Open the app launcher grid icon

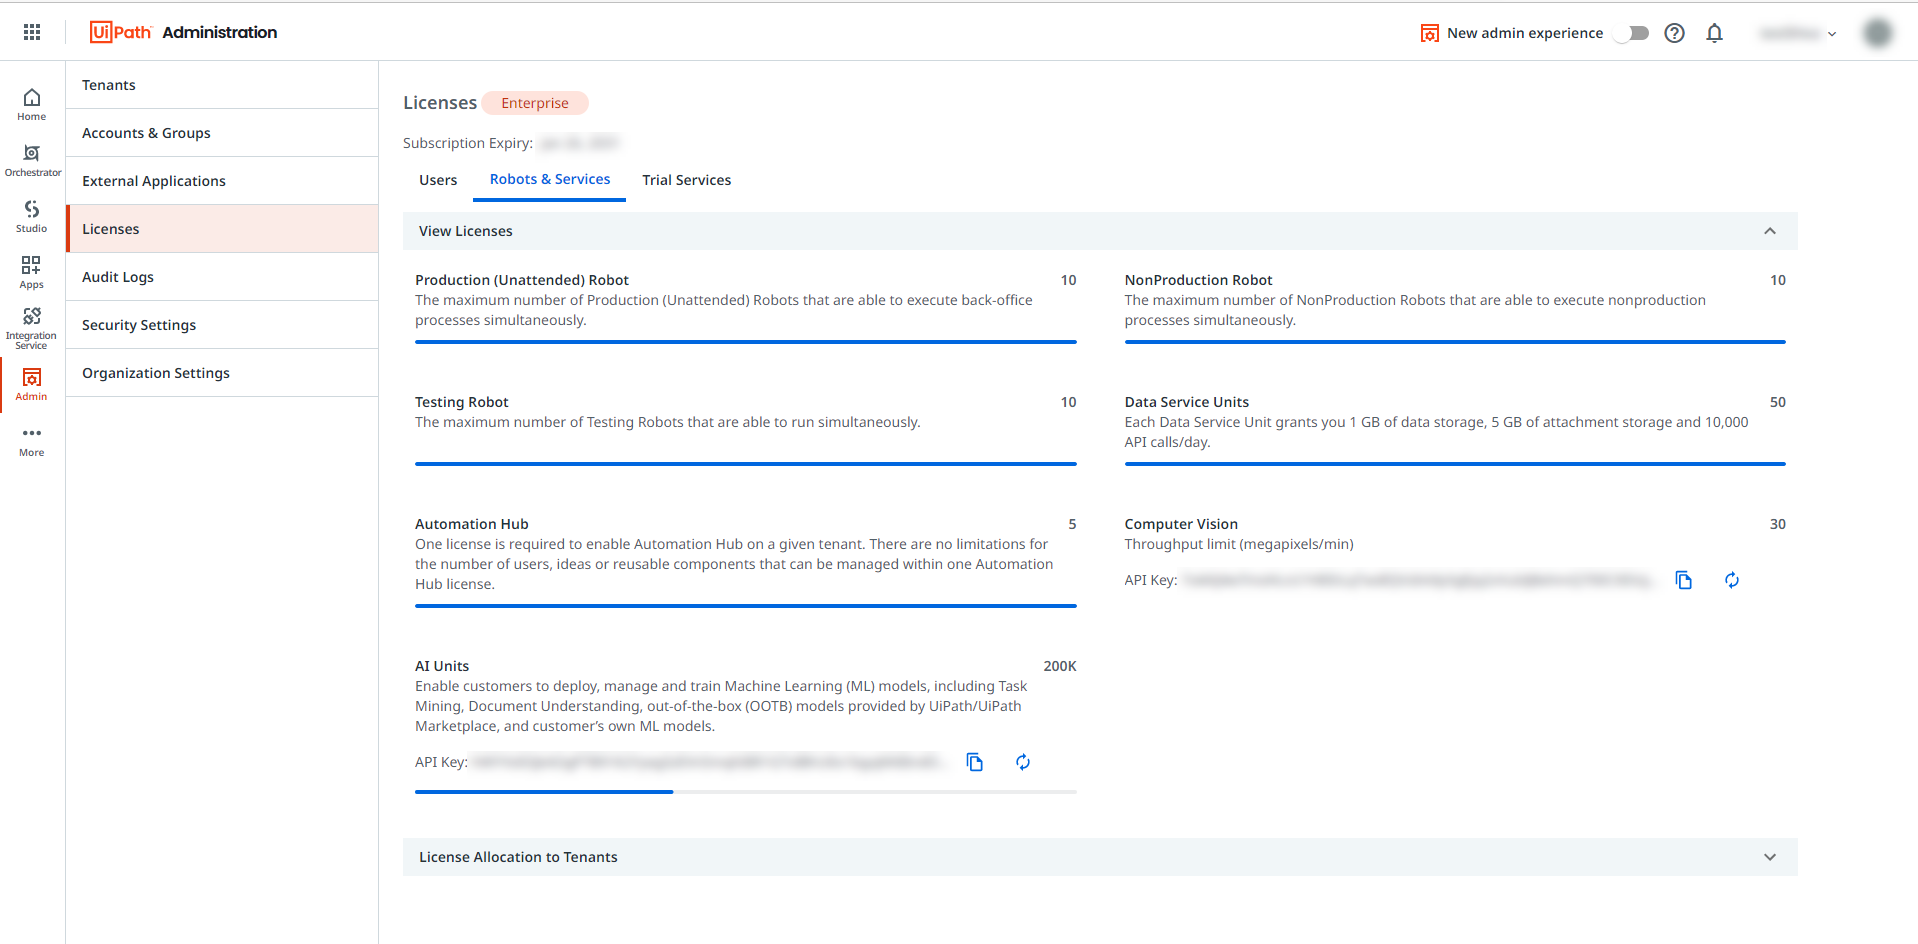pyautogui.click(x=32, y=32)
